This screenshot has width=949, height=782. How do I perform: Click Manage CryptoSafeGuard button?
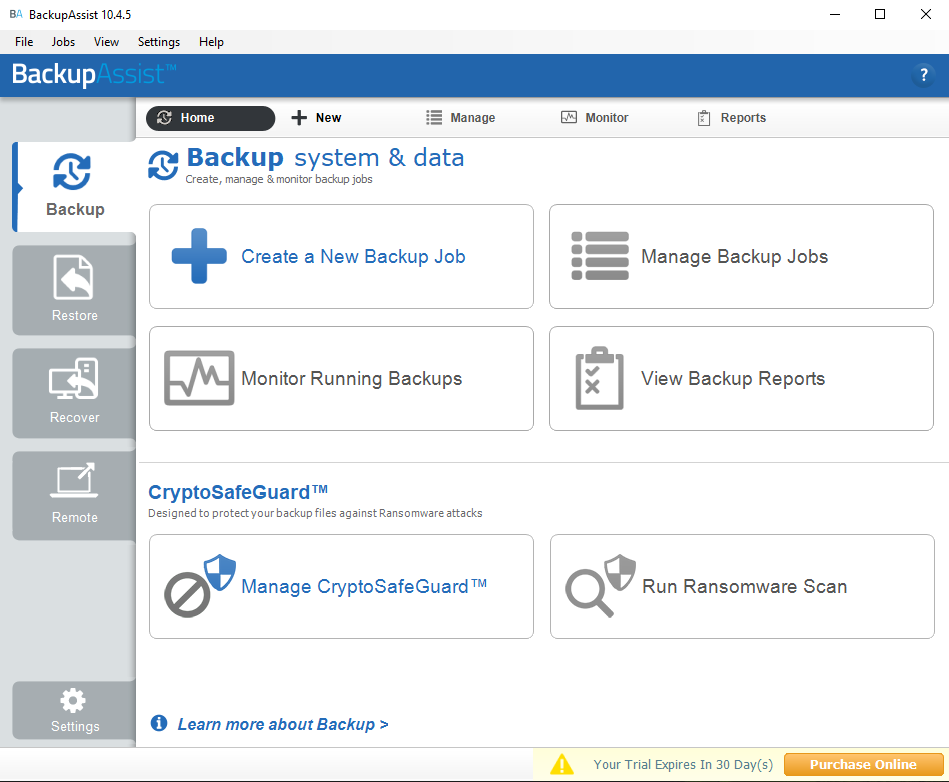(x=341, y=586)
